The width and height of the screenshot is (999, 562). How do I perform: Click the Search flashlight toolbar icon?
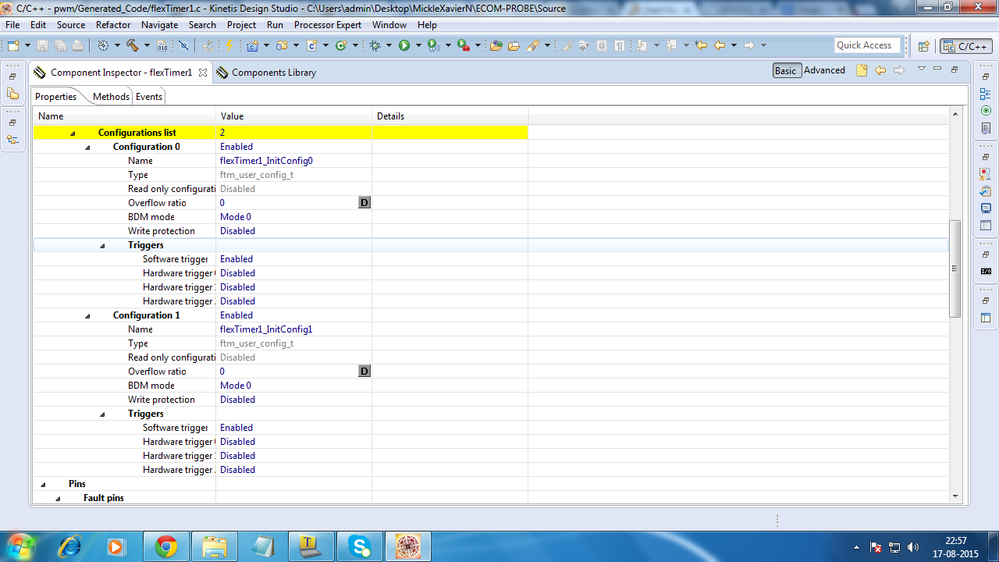coord(533,45)
